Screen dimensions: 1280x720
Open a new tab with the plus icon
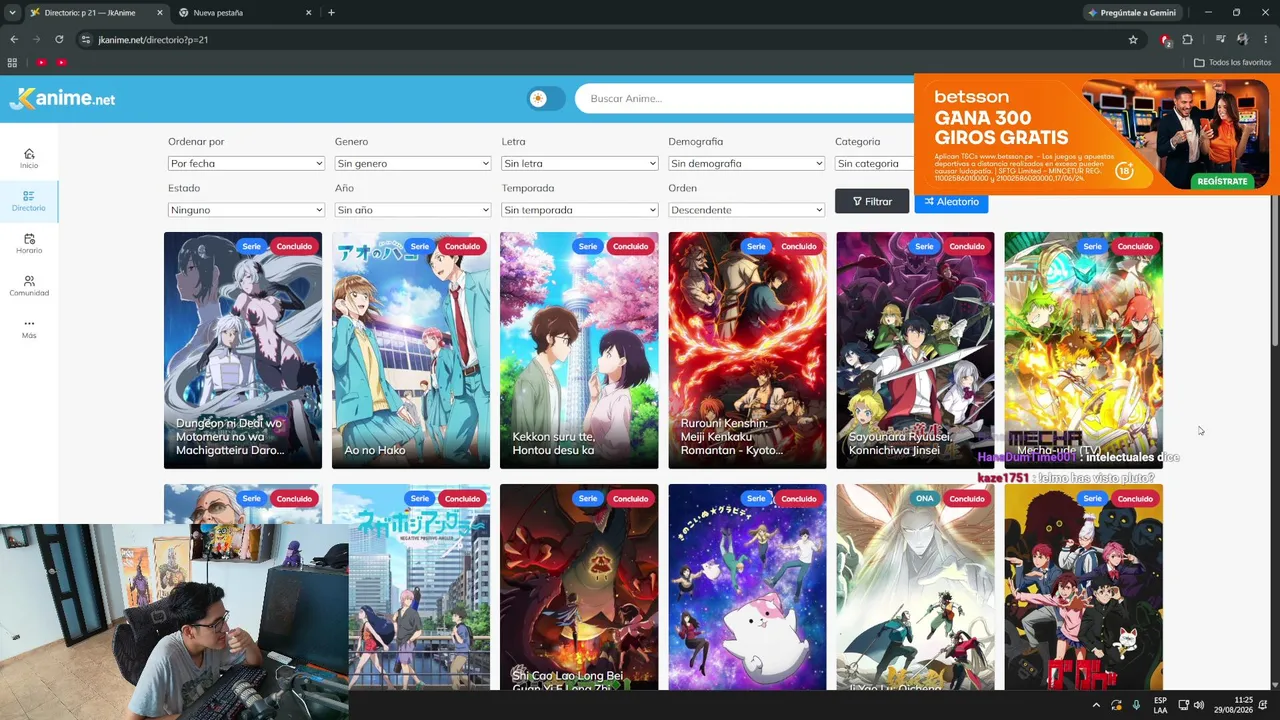click(331, 13)
